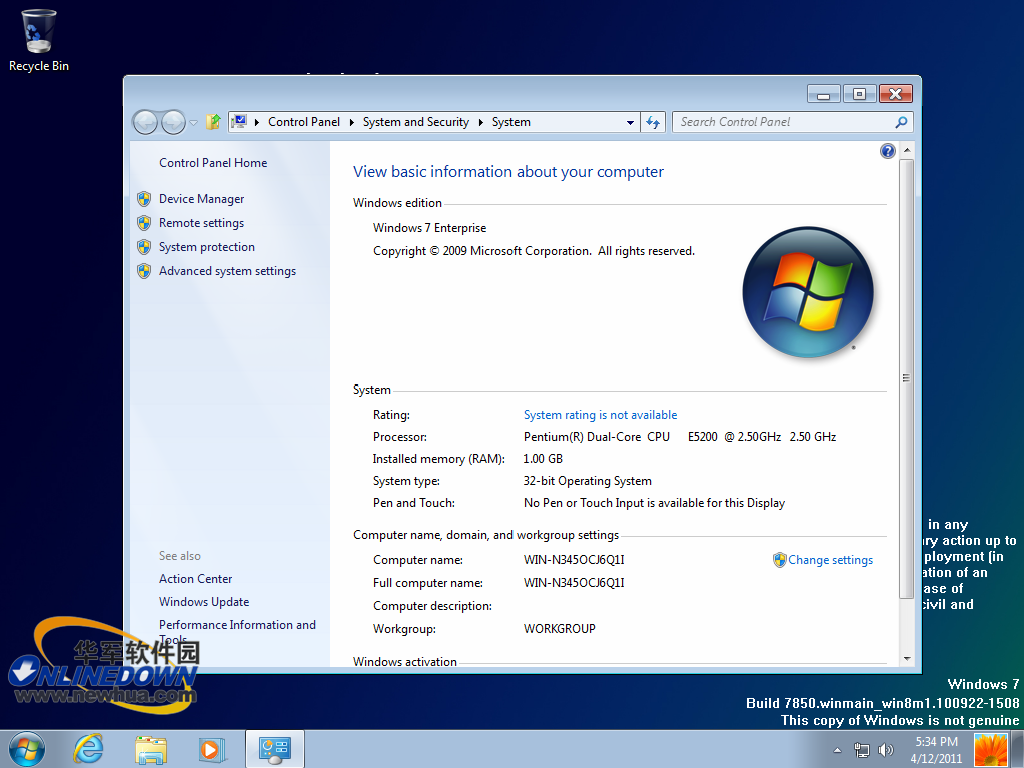
Task: Click shield icon beside System protection
Action: click(x=144, y=247)
